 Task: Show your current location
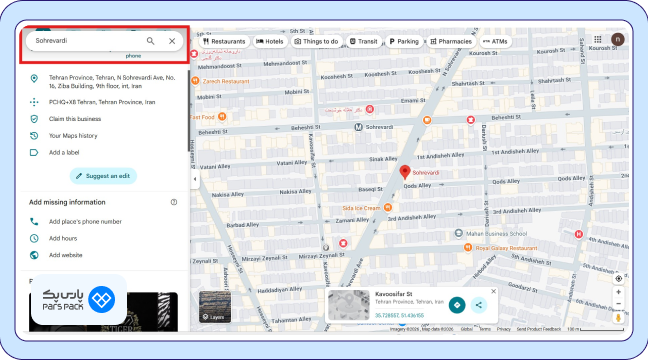tap(619, 279)
